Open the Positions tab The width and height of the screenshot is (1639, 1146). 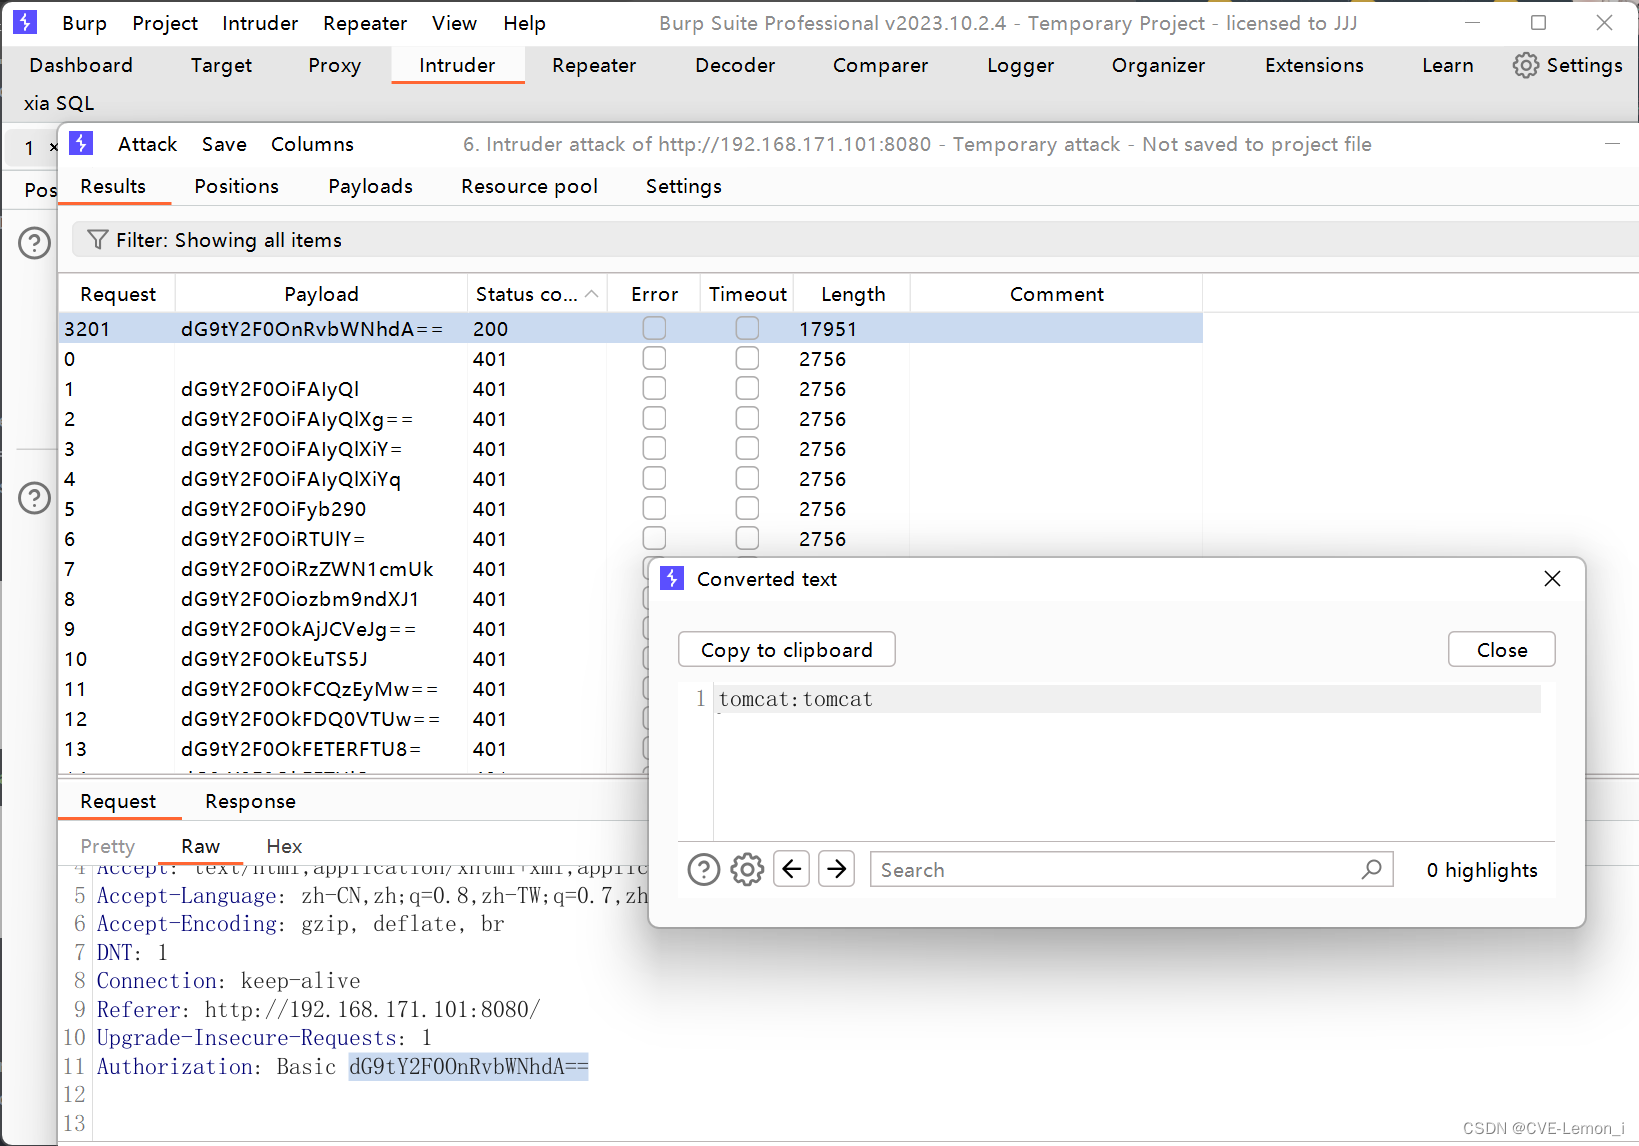[x=236, y=186]
